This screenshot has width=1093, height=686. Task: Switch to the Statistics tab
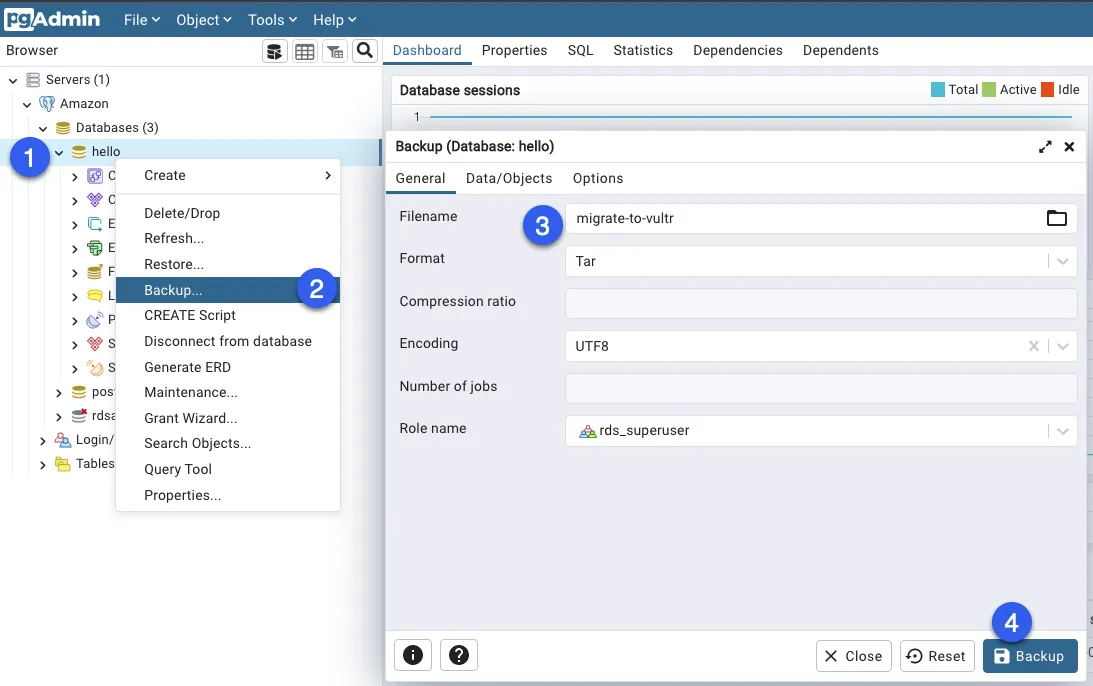click(x=643, y=50)
